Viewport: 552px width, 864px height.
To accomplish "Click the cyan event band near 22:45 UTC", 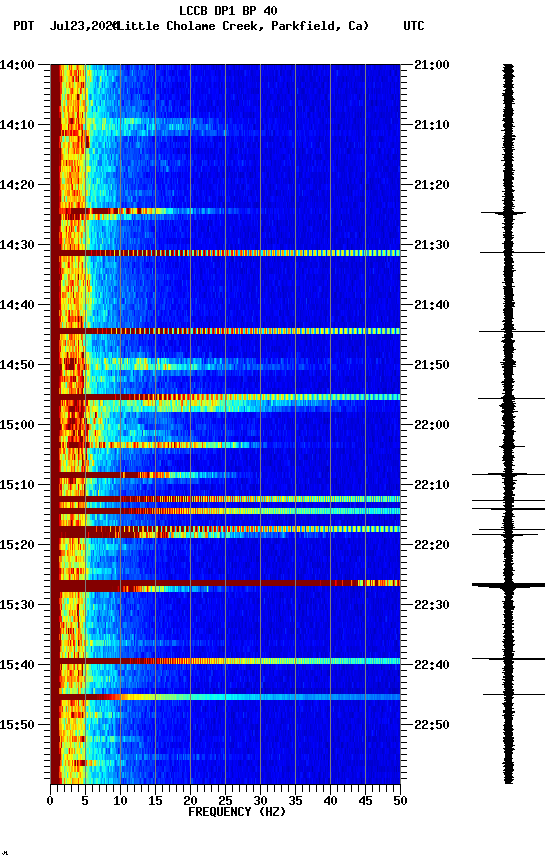I will pyautogui.click(x=225, y=697).
